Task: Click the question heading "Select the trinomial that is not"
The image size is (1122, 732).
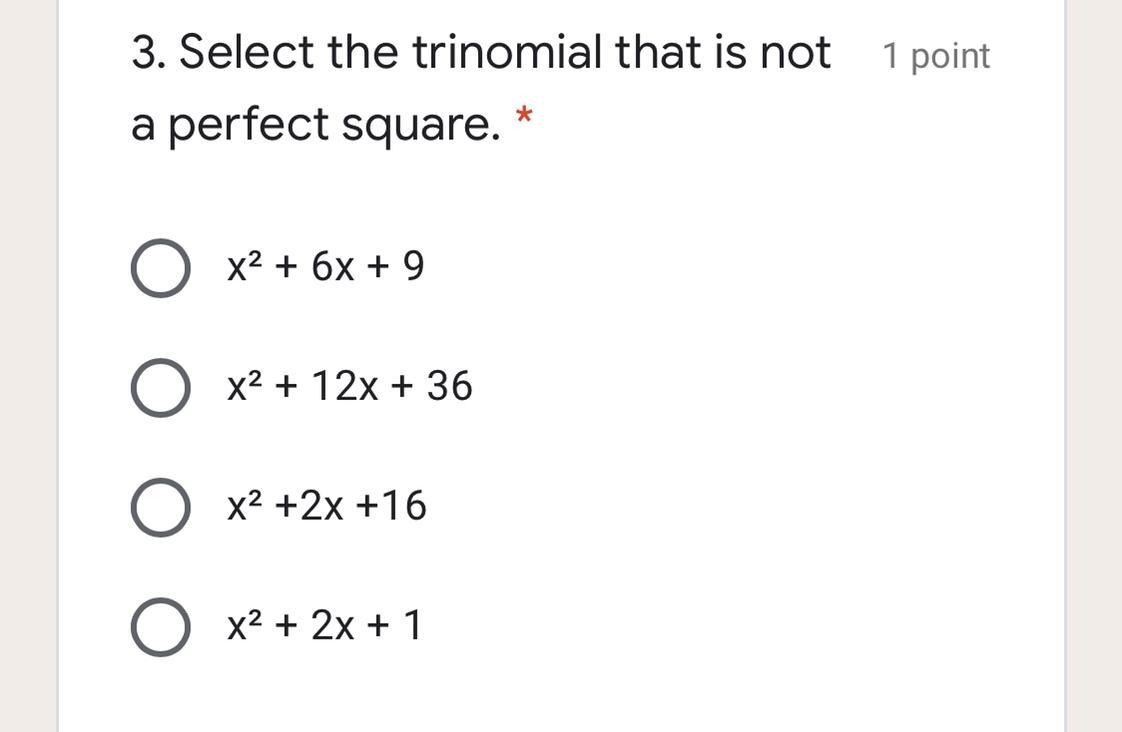Action: coord(504,52)
